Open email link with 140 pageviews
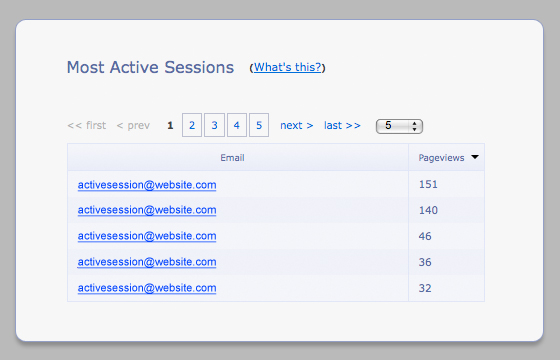The width and height of the screenshot is (560, 360). coord(147,210)
